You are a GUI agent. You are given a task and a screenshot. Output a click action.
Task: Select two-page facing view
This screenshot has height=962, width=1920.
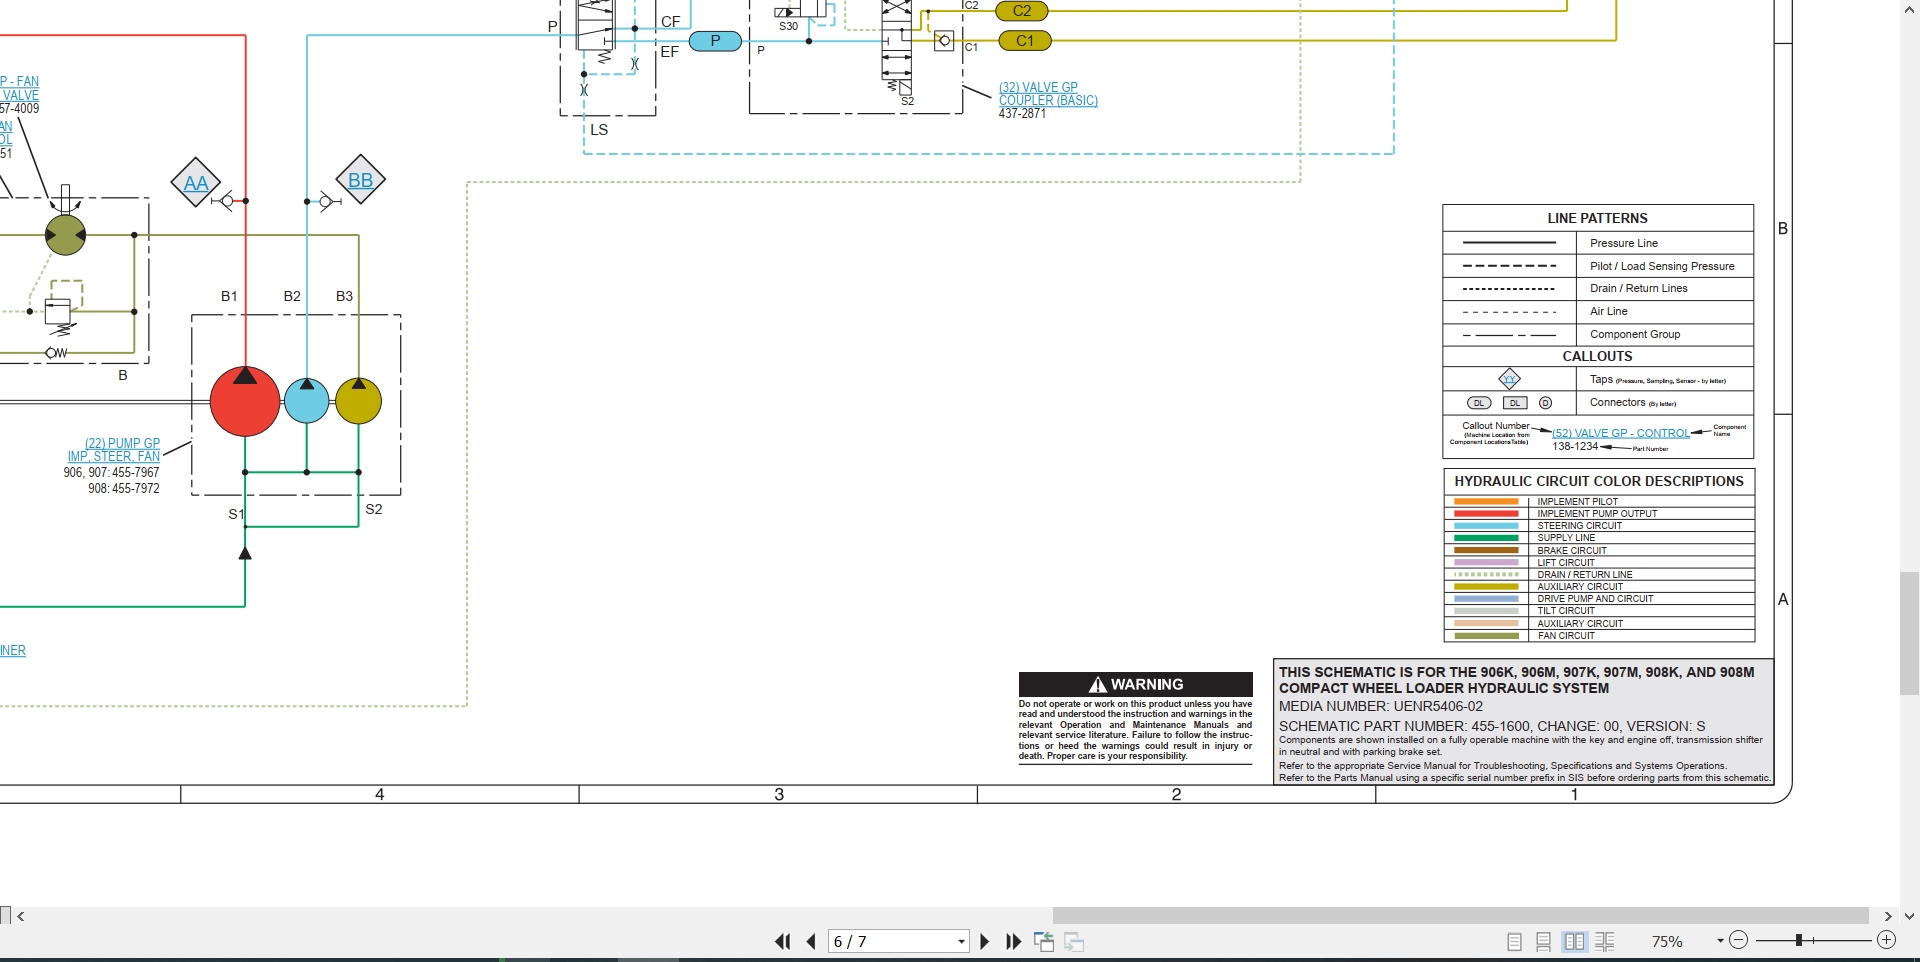(x=1575, y=942)
